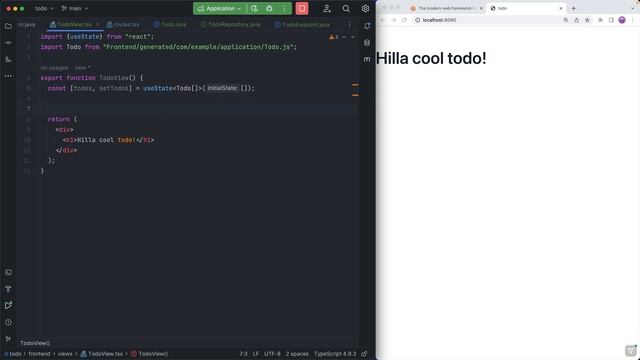
Task: Share this page from browser toolbar
Action: [576, 20]
